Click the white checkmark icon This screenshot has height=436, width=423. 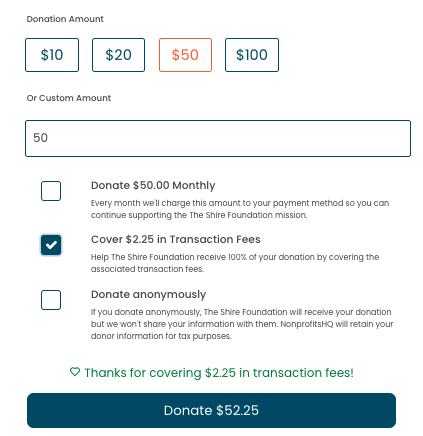[51, 245]
